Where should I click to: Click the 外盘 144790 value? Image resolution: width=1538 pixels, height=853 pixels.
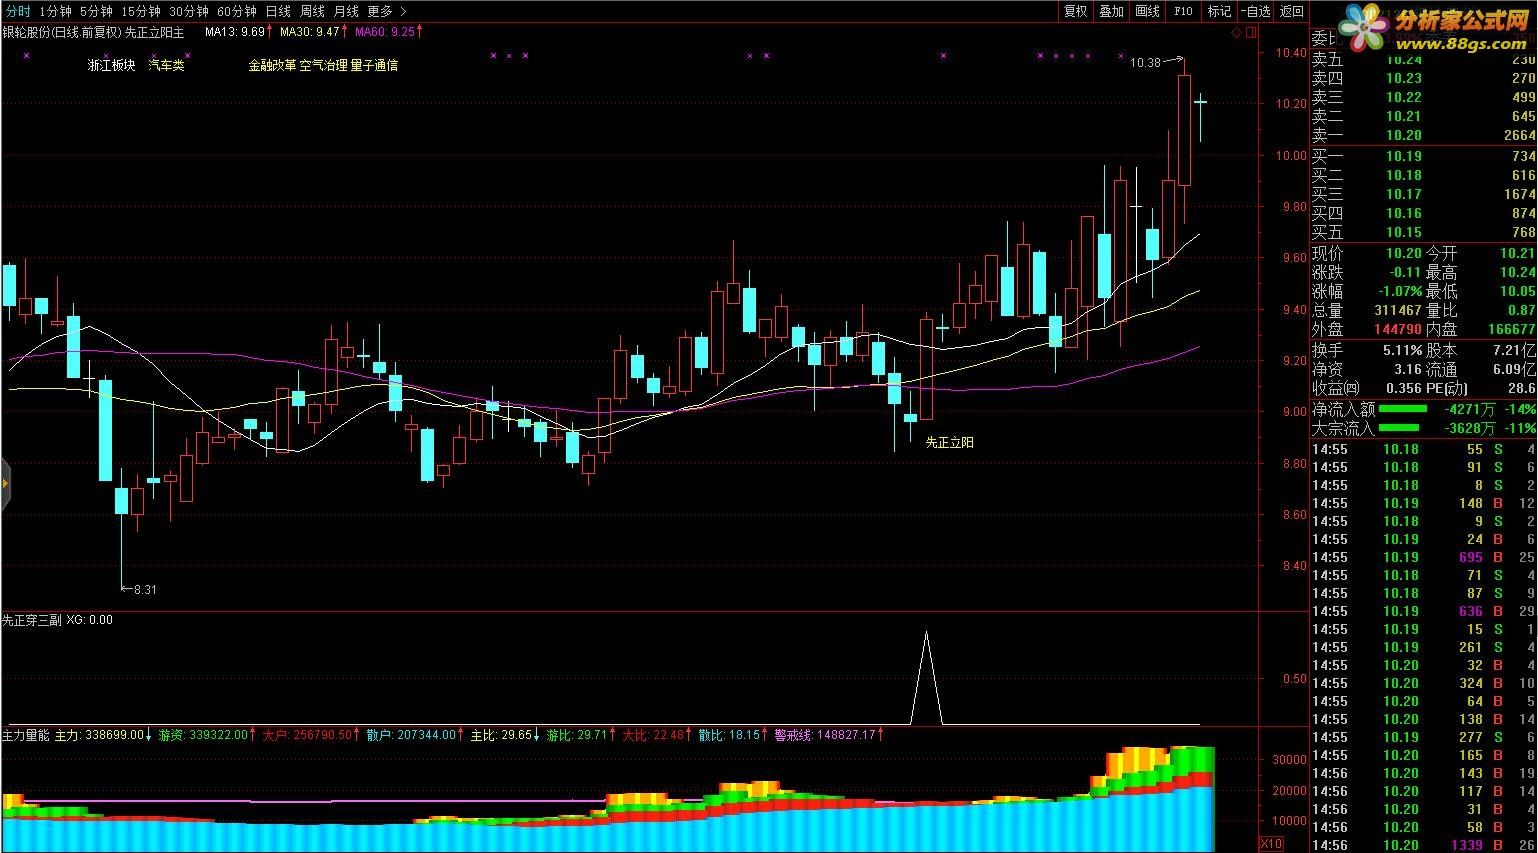pyautogui.click(x=1398, y=329)
